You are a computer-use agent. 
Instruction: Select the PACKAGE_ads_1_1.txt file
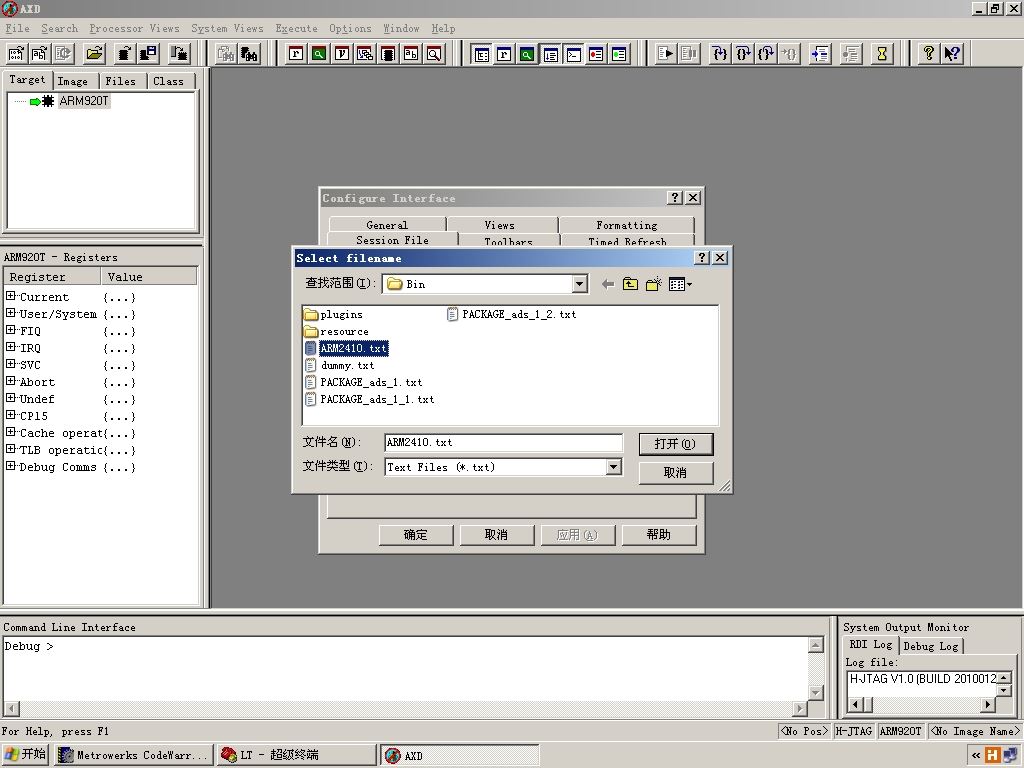click(370, 399)
